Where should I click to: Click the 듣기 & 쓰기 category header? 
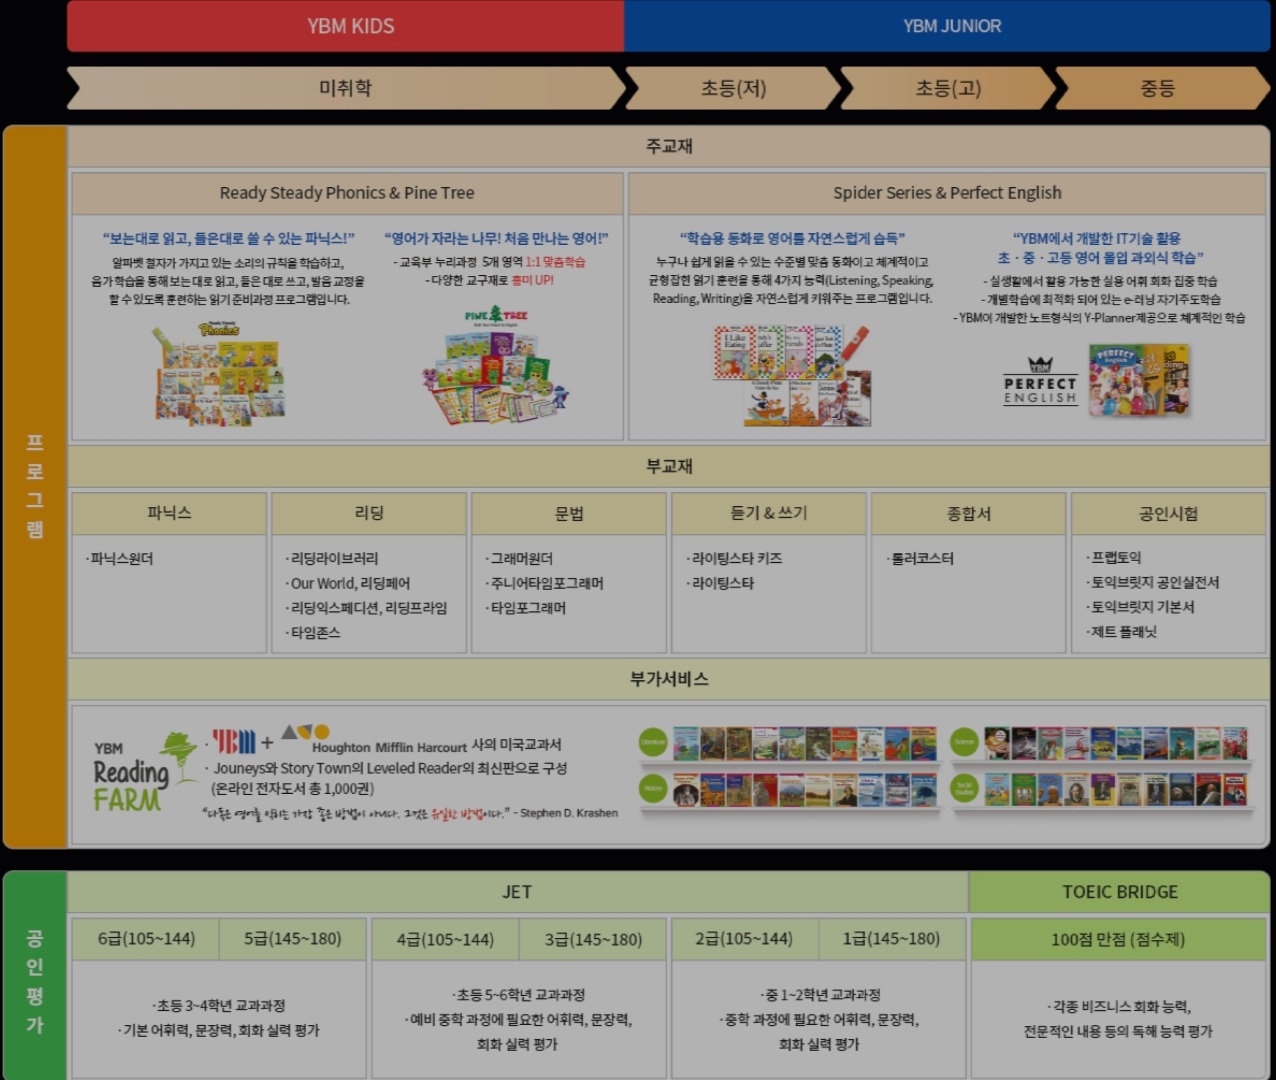769,513
